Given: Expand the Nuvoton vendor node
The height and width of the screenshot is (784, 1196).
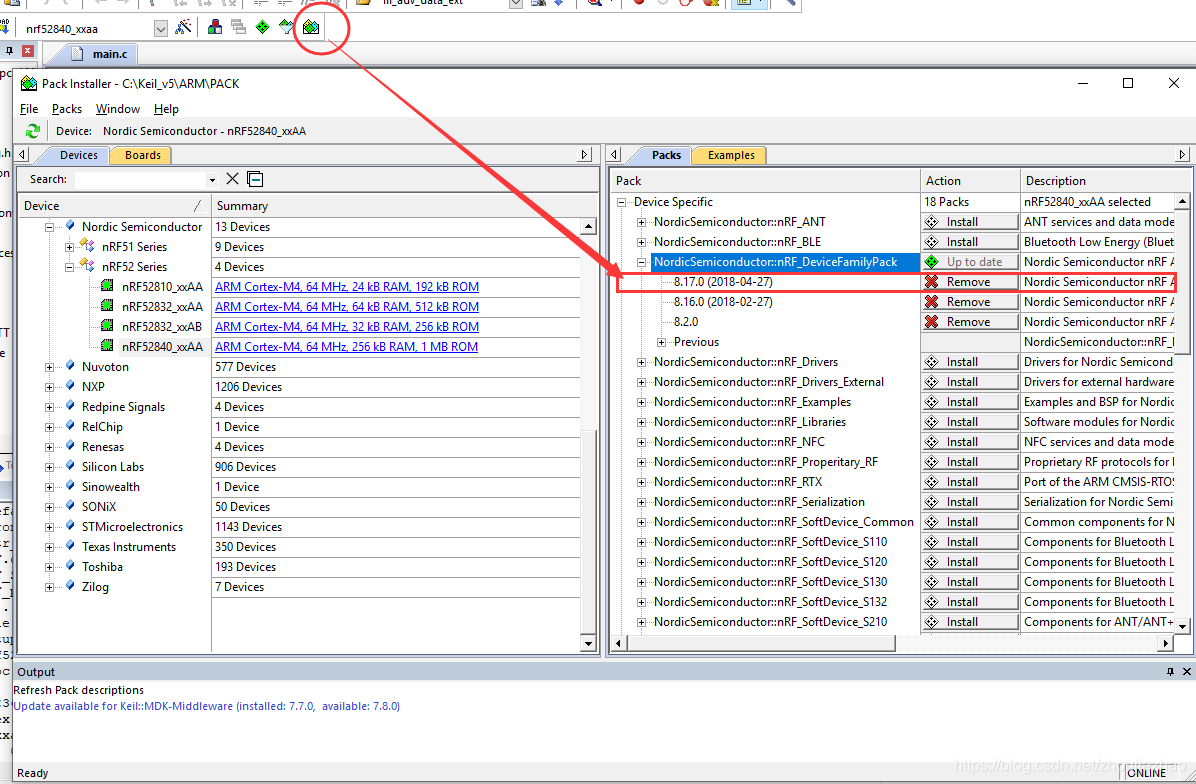Looking at the screenshot, I should click(x=50, y=367).
